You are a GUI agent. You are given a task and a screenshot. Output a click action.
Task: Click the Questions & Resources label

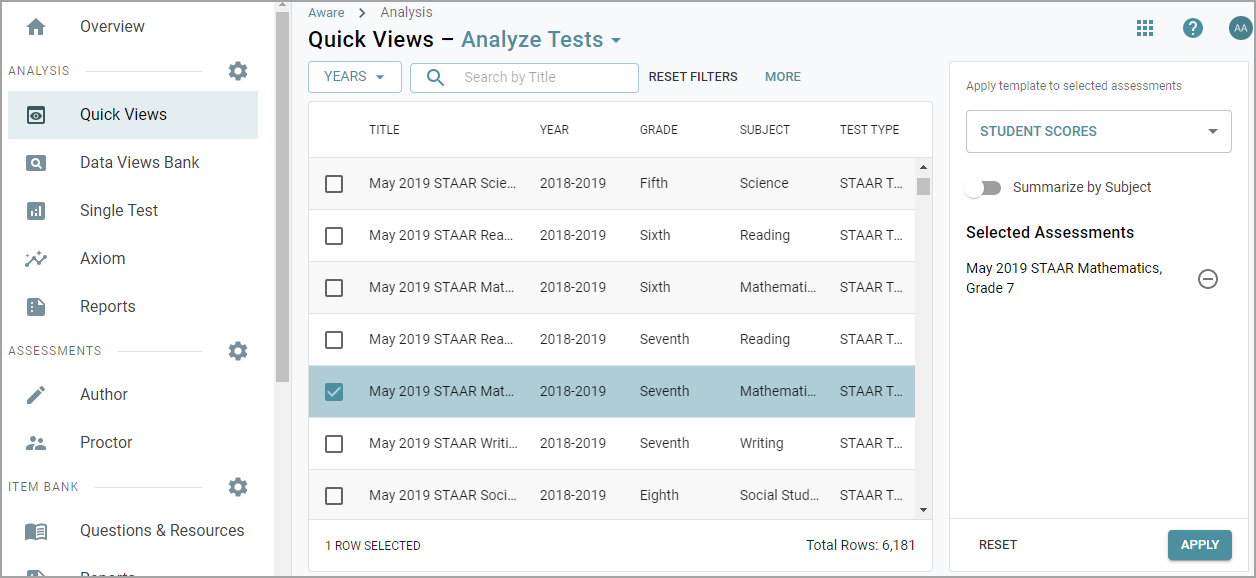(162, 531)
